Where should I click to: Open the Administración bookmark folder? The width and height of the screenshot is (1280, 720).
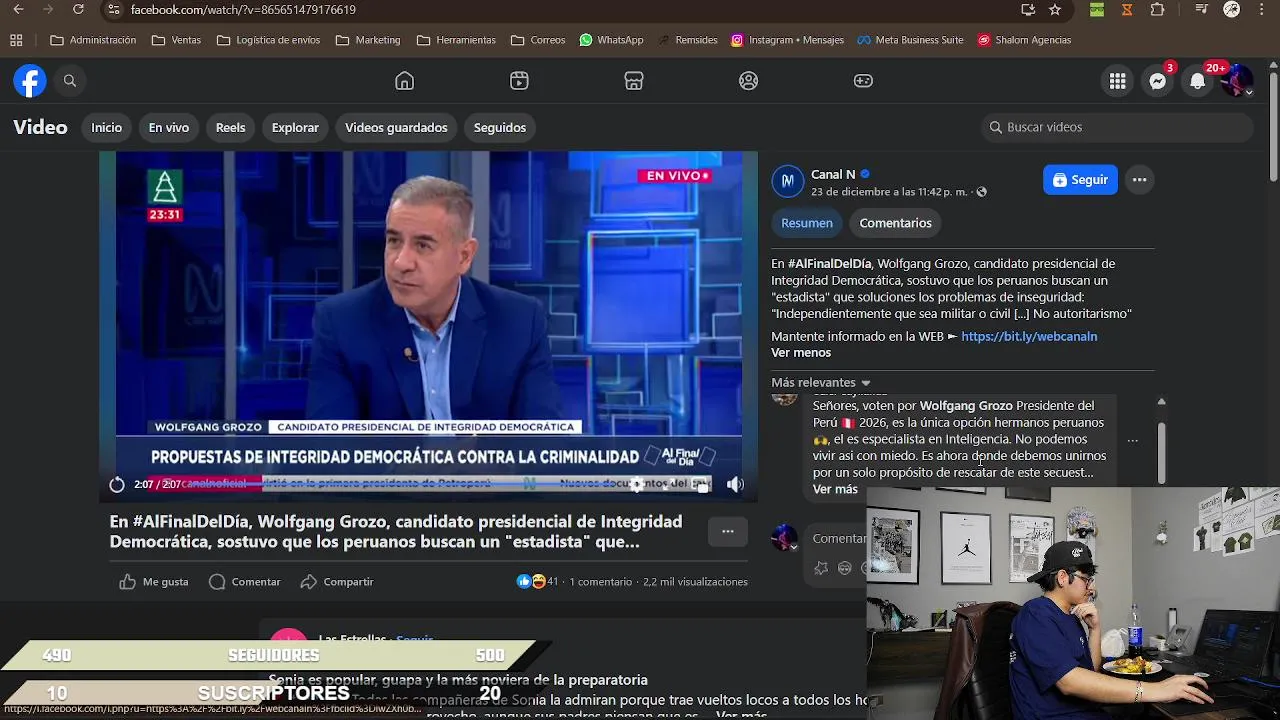coord(93,40)
